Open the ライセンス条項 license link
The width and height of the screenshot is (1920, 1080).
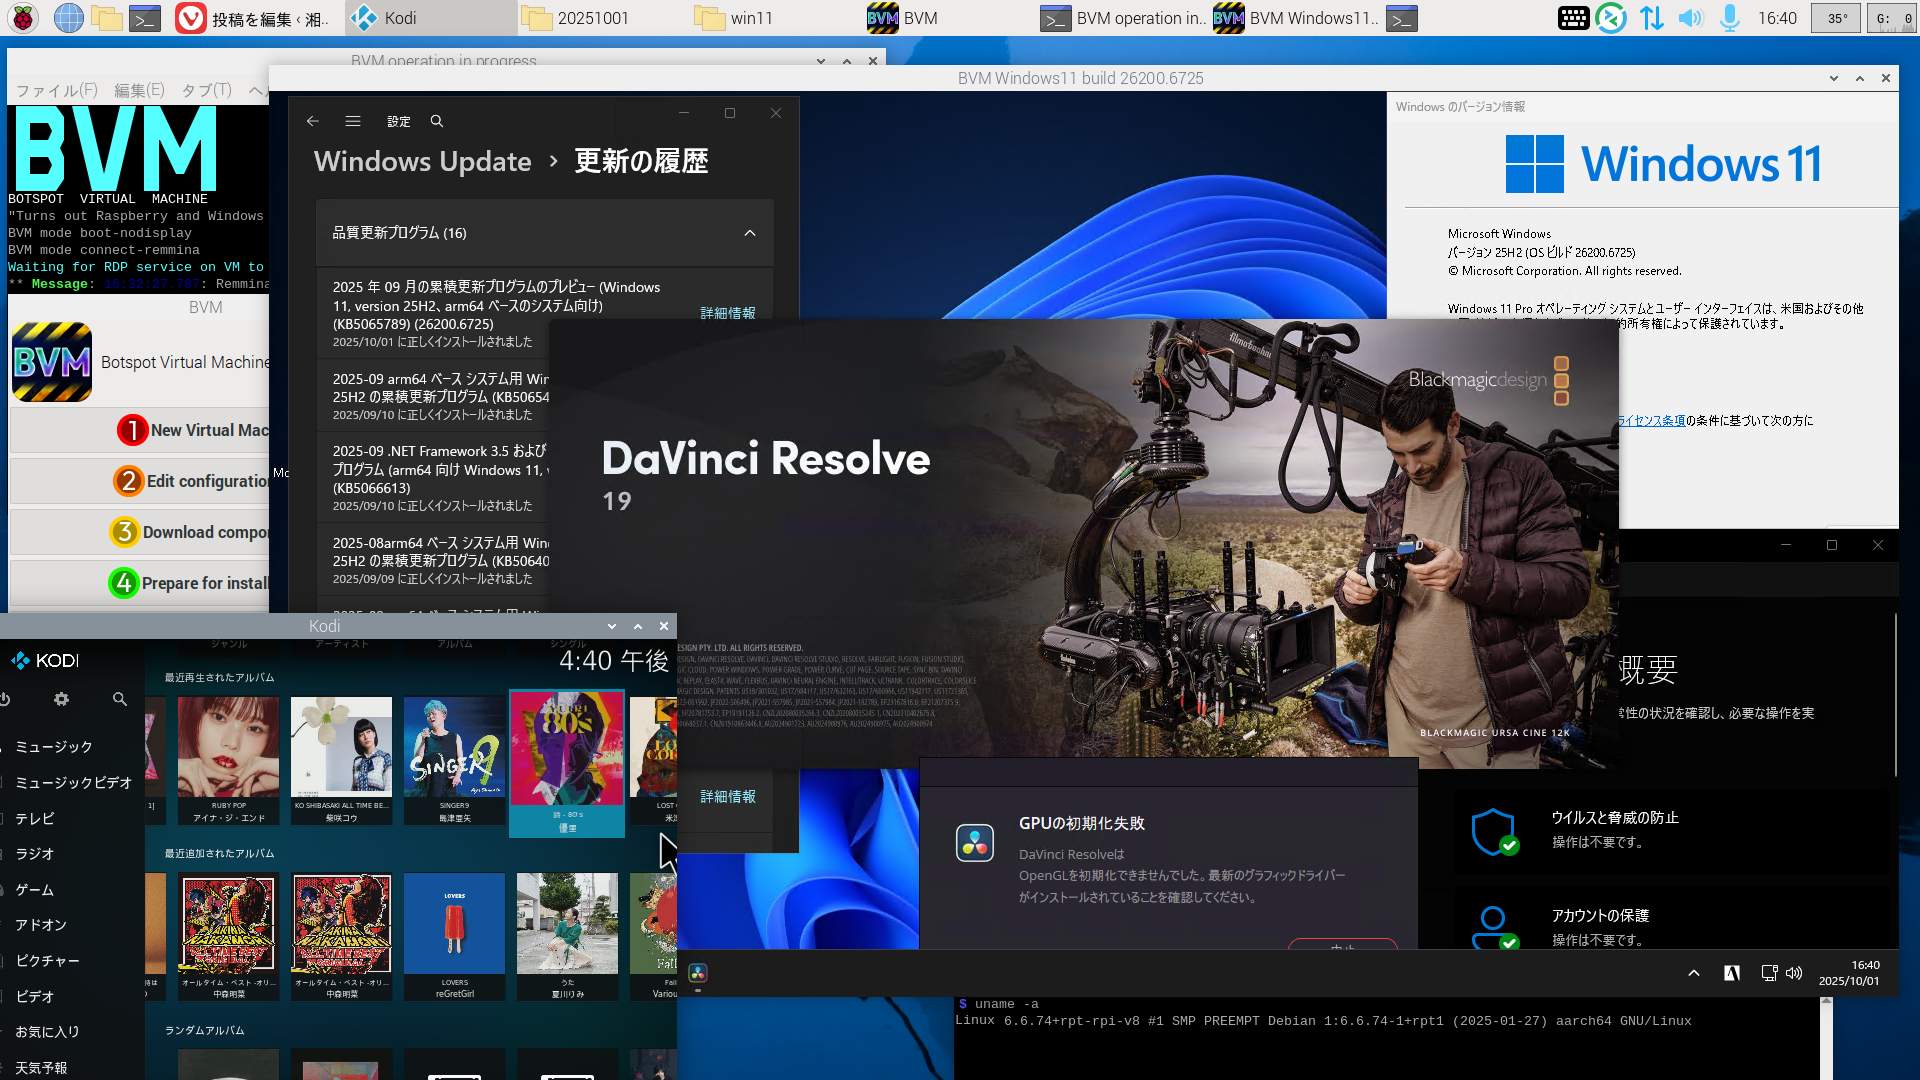pos(1652,421)
